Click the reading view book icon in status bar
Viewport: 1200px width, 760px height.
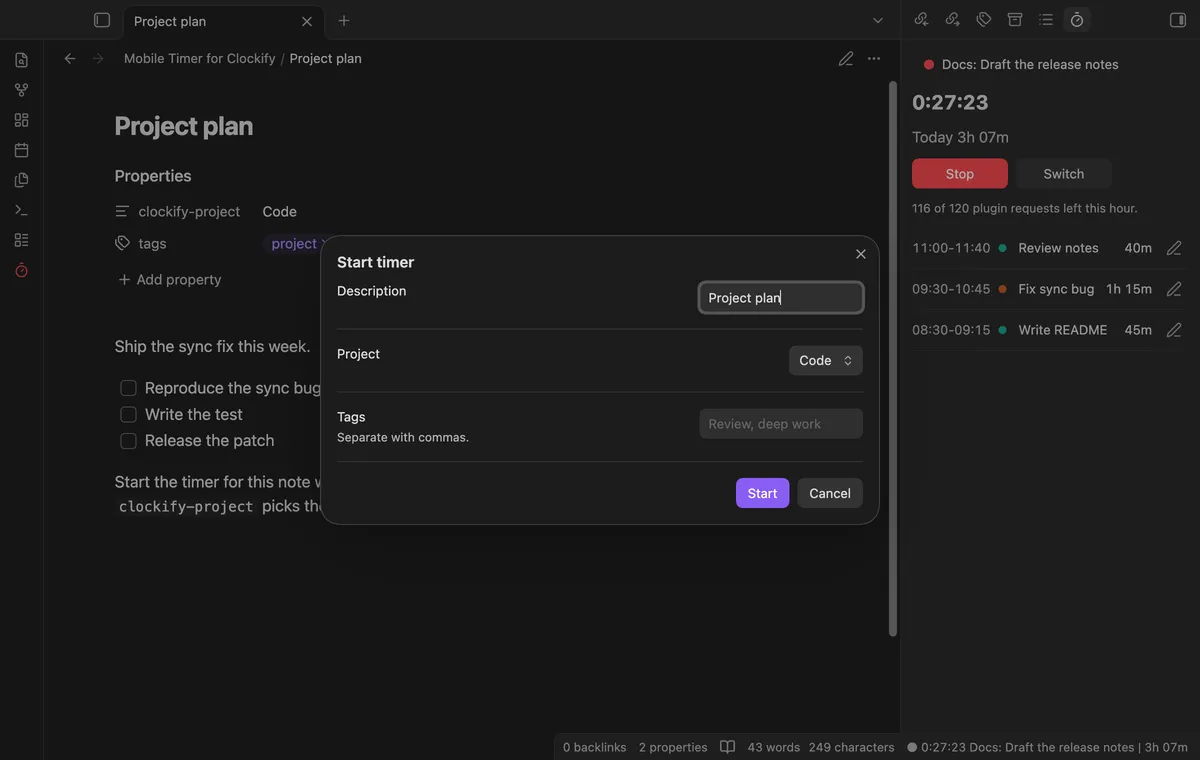tap(728, 747)
